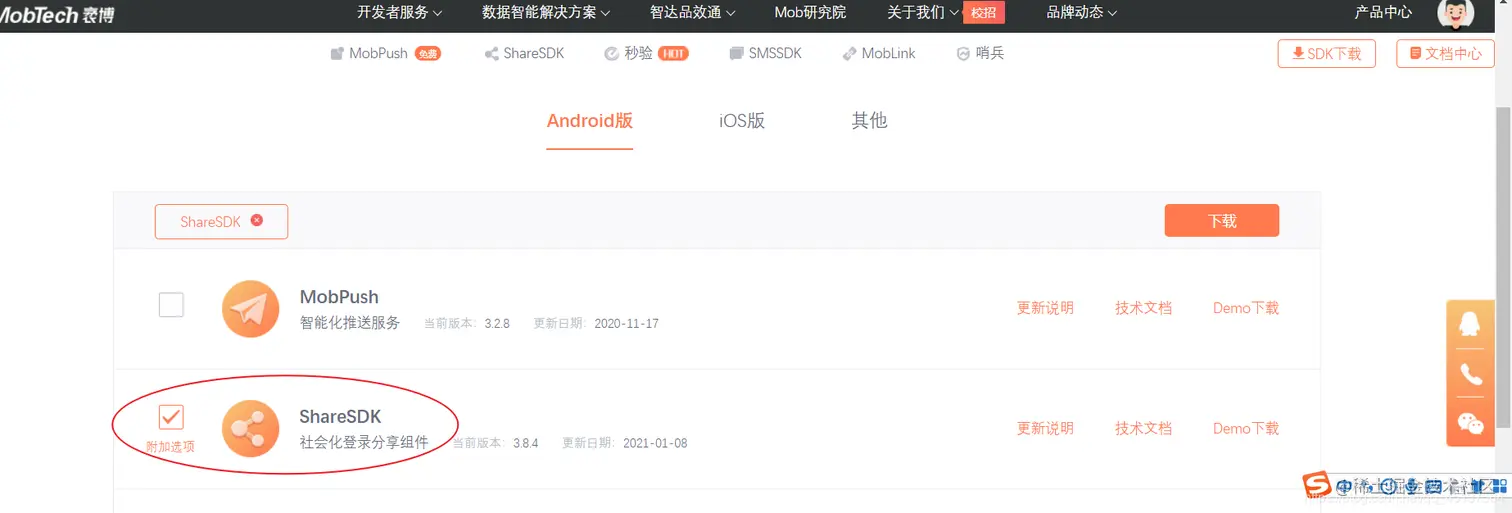Viewport: 1512px width, 513px height.
Task: Open MobPush Demo下载 link
Action: (x=1246, y=308)
